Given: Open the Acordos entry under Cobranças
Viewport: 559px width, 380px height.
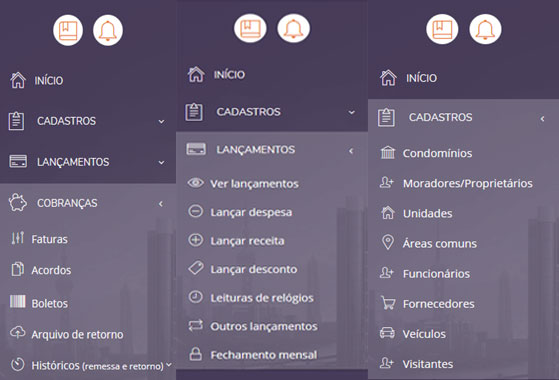Looking at the screenshot, I should click(x=51, y=270).
